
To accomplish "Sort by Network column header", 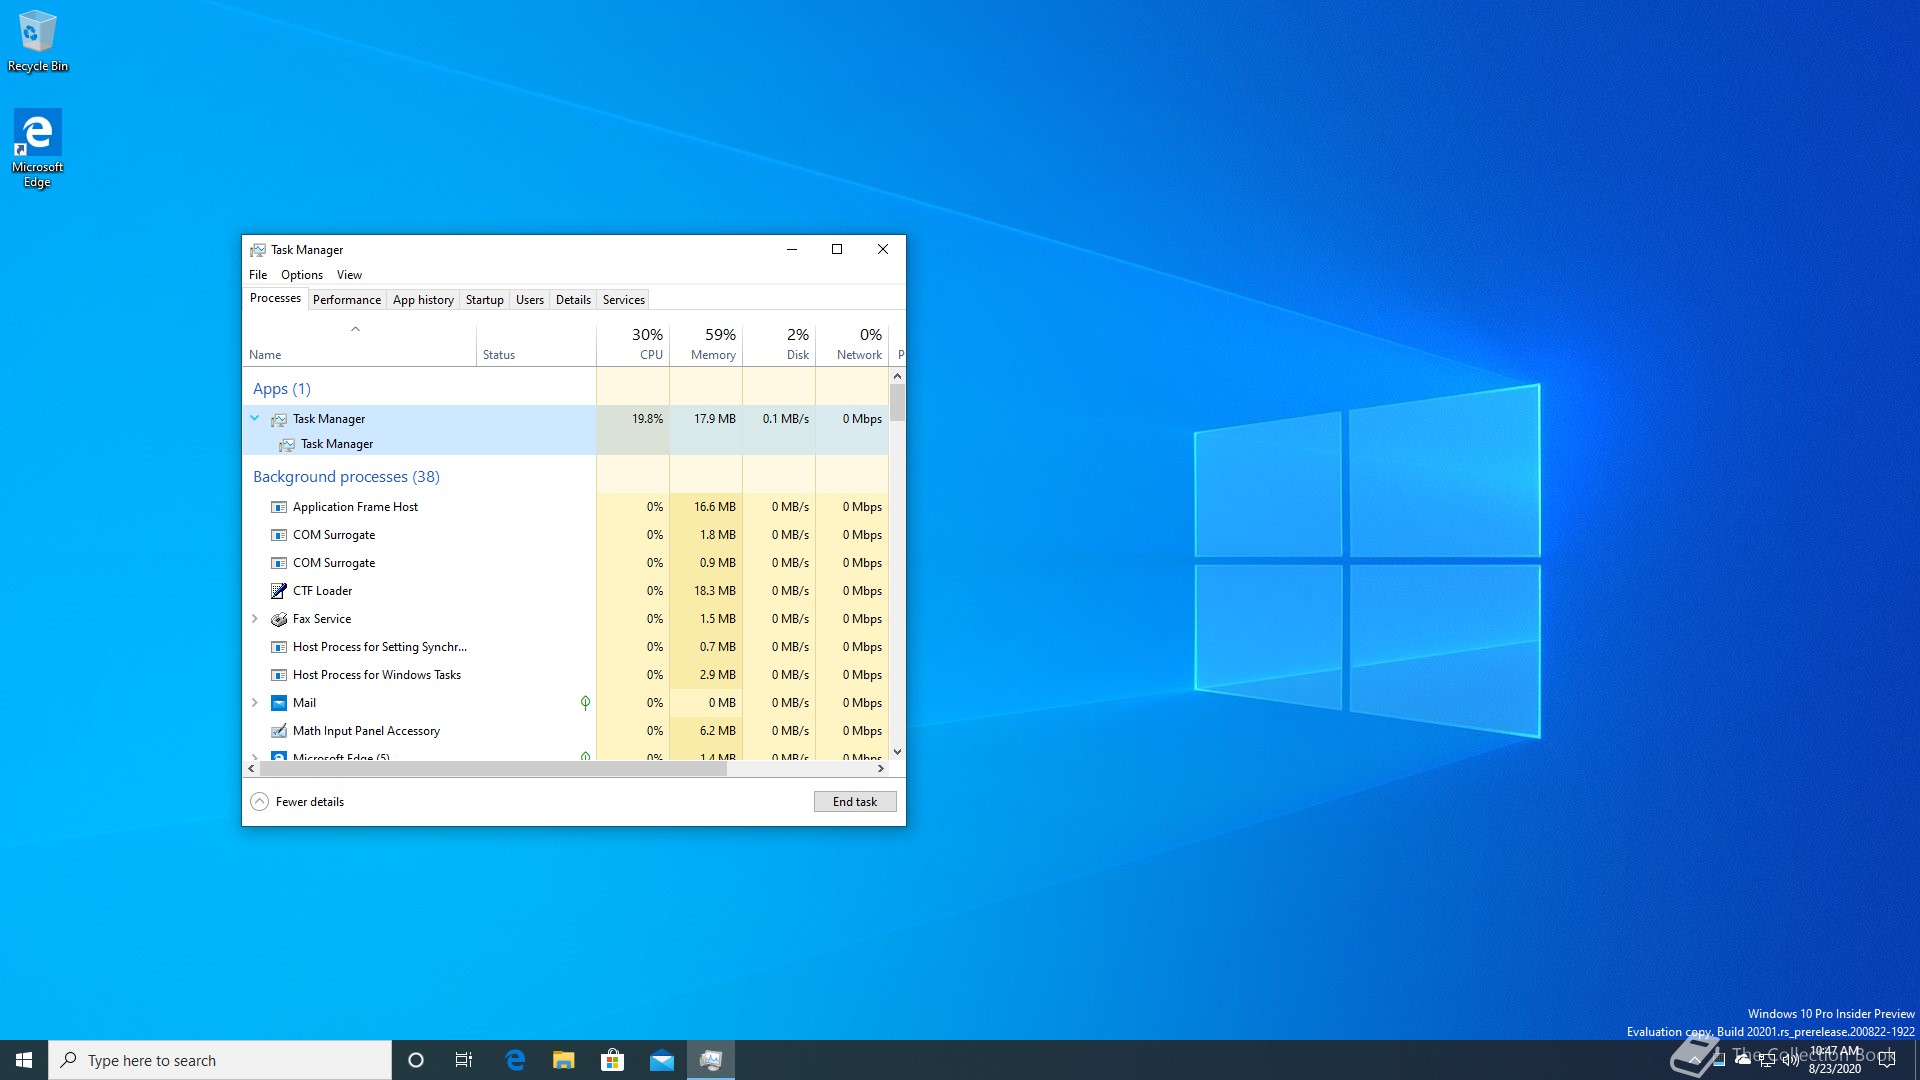I will [852, 345].
